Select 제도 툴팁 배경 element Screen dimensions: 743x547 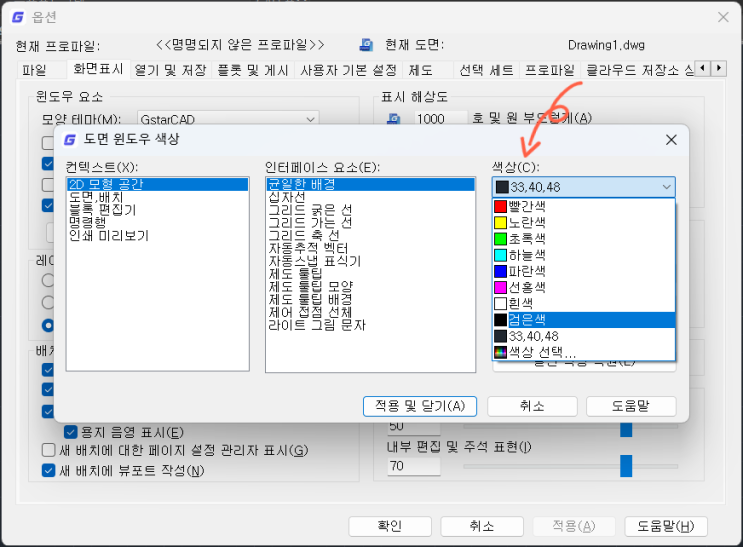pyautogui.click(x=370, y=300)
